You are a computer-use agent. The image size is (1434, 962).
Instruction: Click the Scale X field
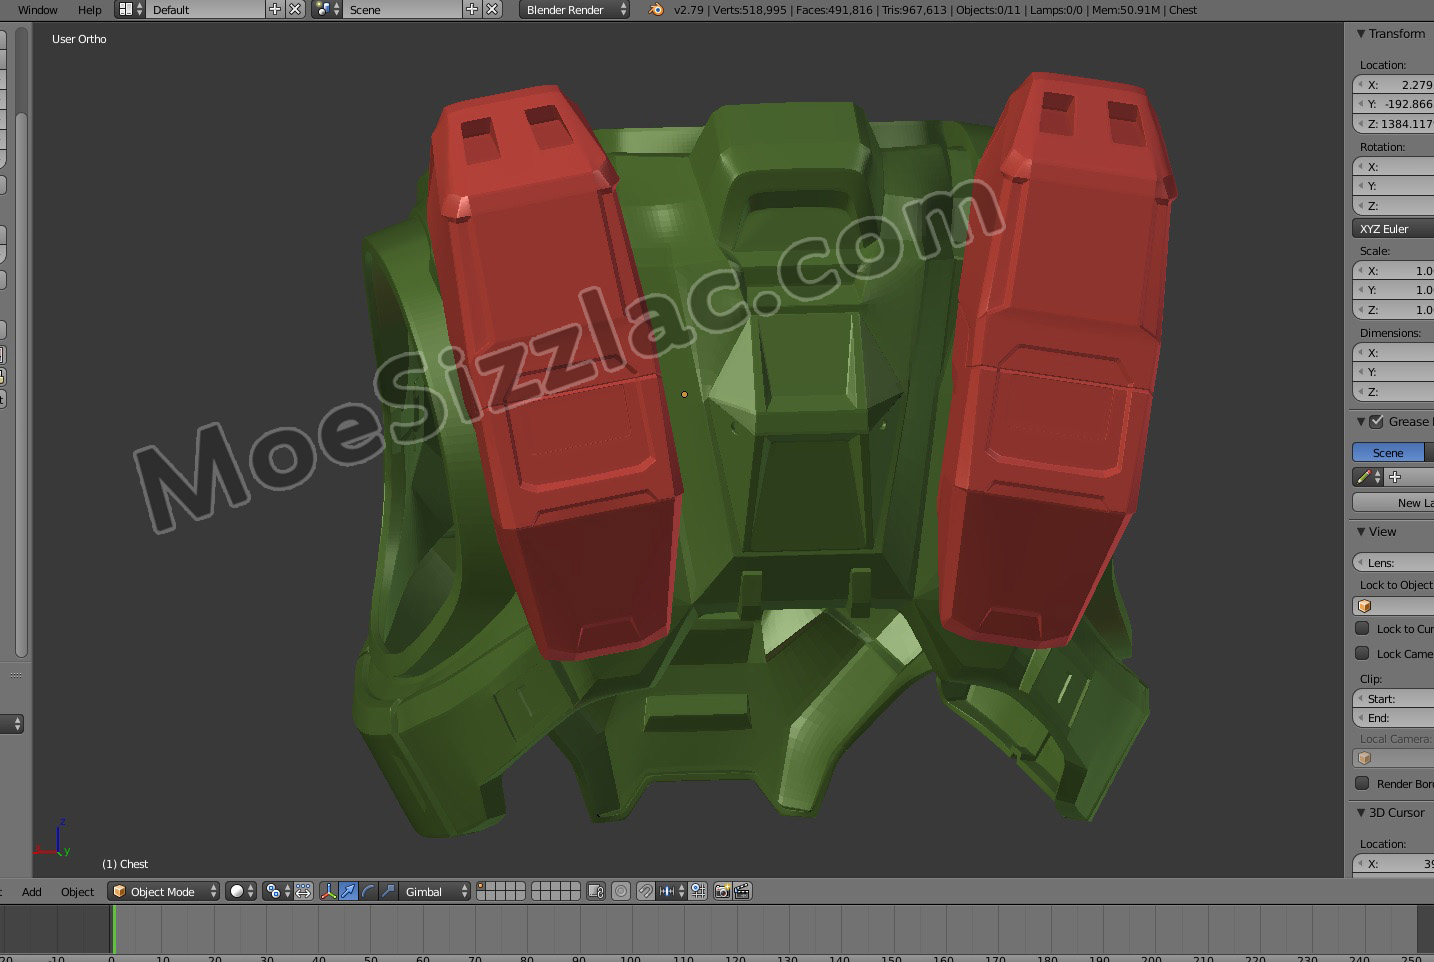(x=1393, y=271)
